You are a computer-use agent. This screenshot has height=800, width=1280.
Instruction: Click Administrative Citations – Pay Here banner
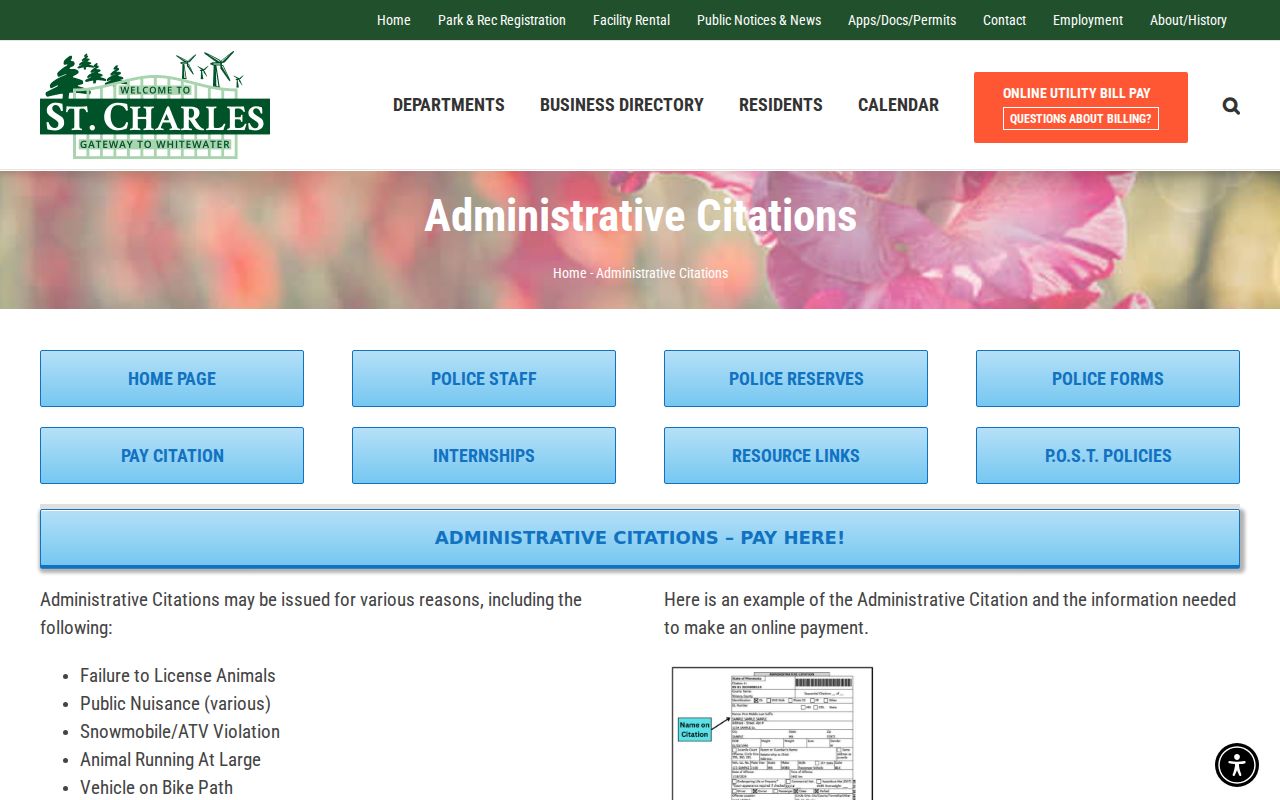point(640,538)
